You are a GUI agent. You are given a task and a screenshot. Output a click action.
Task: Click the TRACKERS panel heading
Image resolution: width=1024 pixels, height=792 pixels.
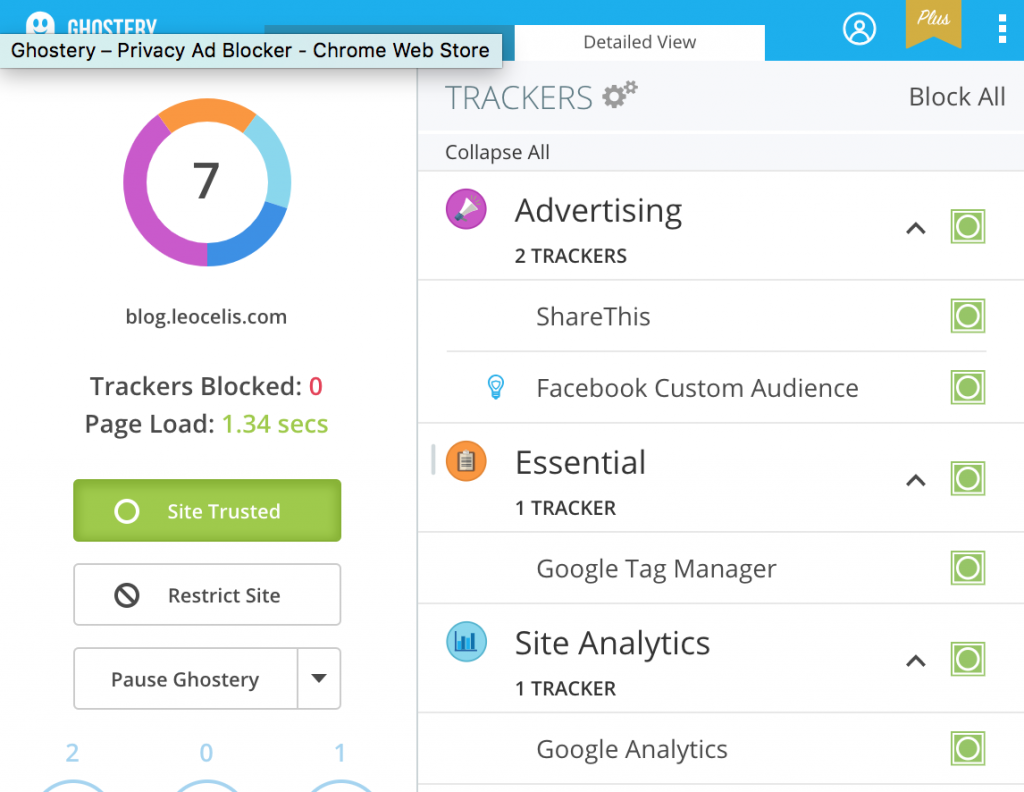point(519,97)
